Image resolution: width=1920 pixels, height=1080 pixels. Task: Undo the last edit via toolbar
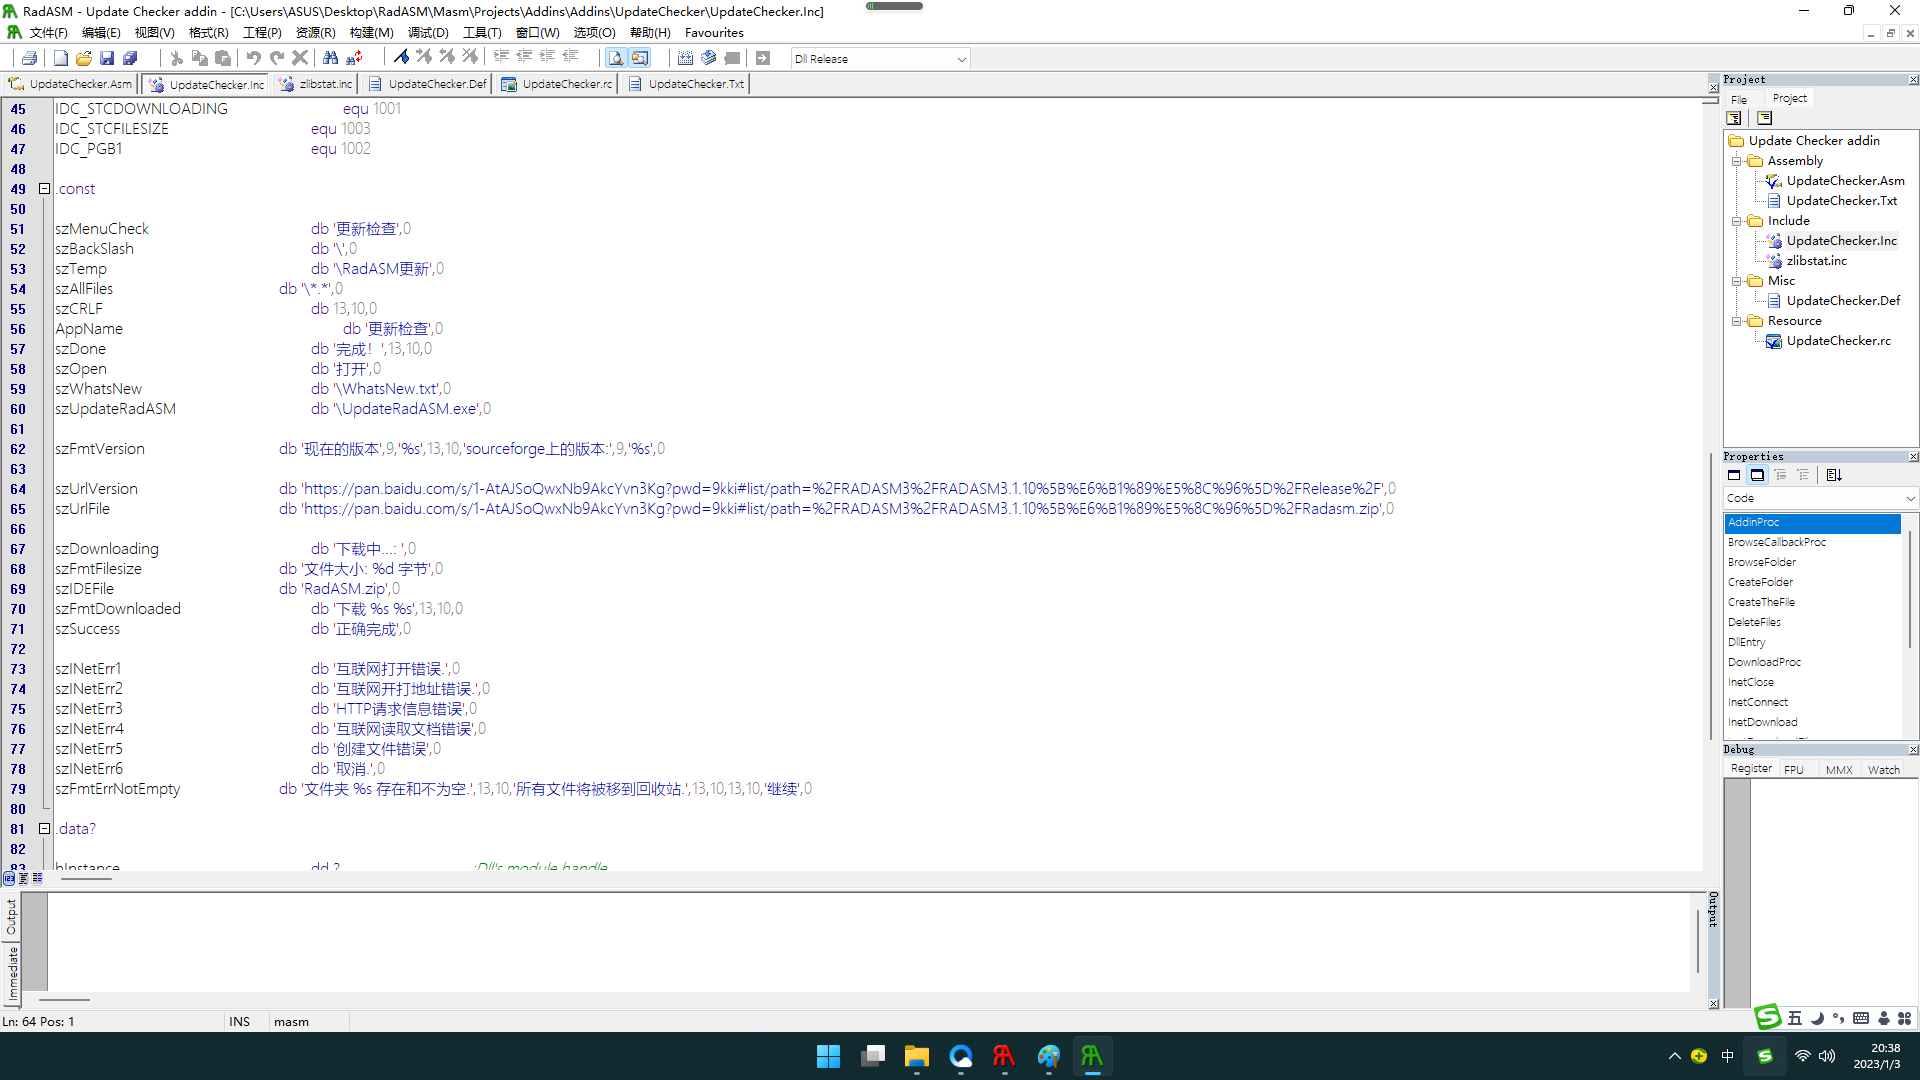point(254,58)
